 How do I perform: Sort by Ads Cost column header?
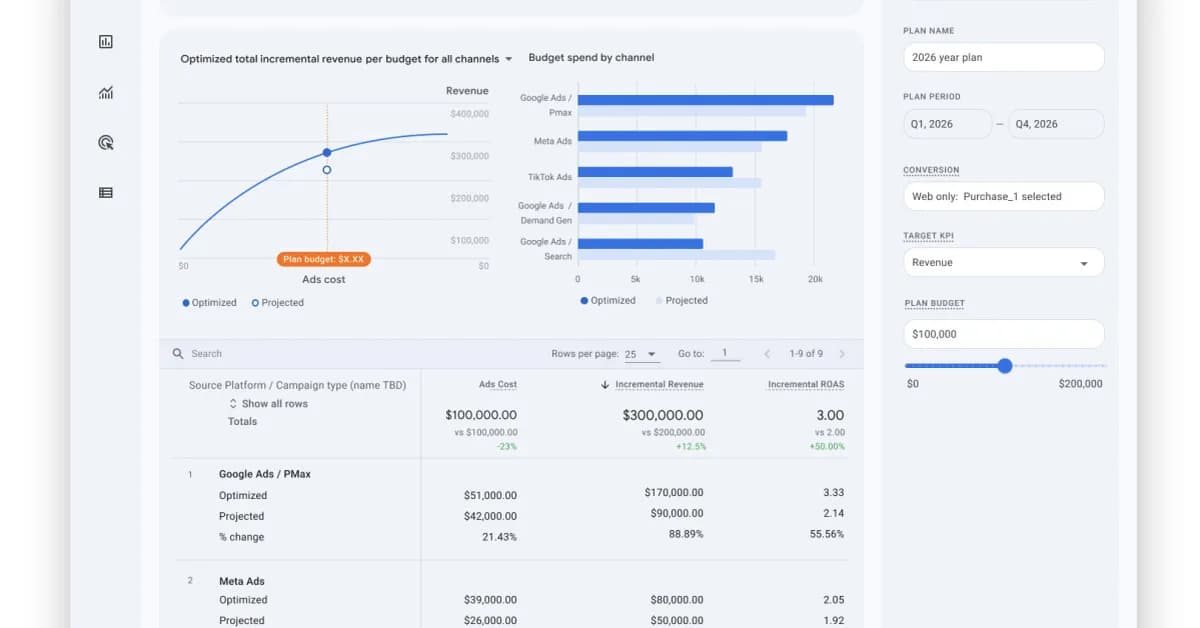(498, 385)
